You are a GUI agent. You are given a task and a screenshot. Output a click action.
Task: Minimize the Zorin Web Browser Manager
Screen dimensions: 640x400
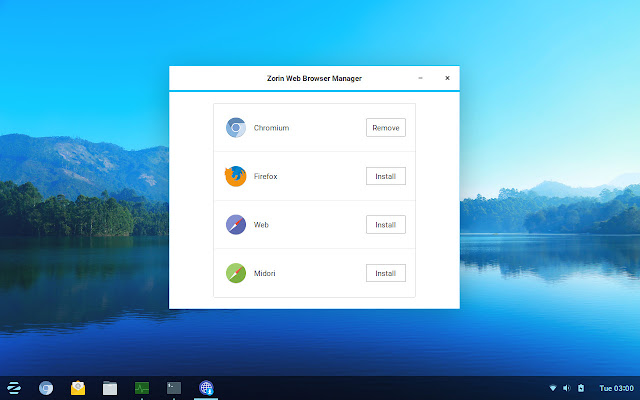420,78
